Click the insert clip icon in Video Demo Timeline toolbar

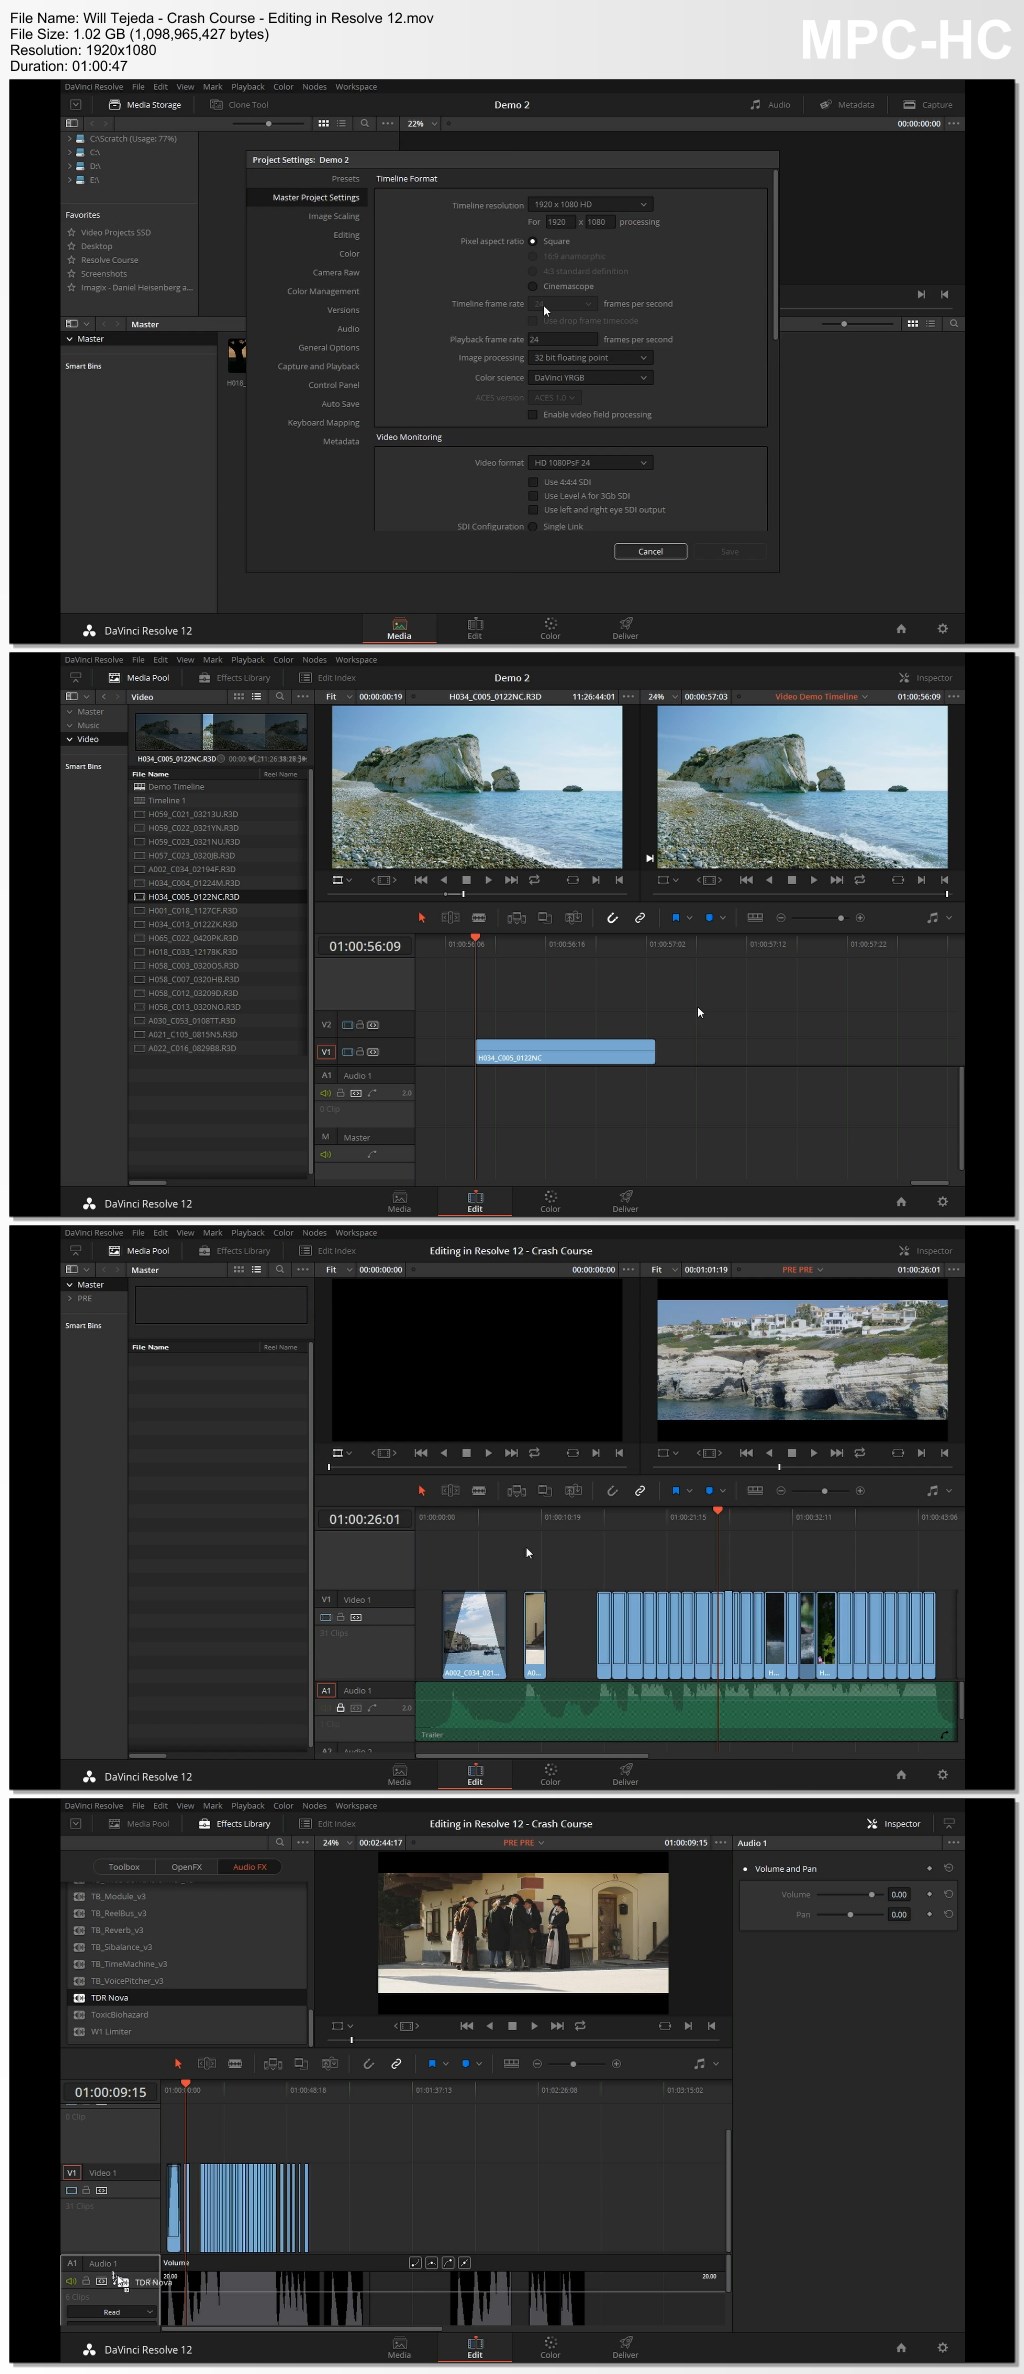516,918
